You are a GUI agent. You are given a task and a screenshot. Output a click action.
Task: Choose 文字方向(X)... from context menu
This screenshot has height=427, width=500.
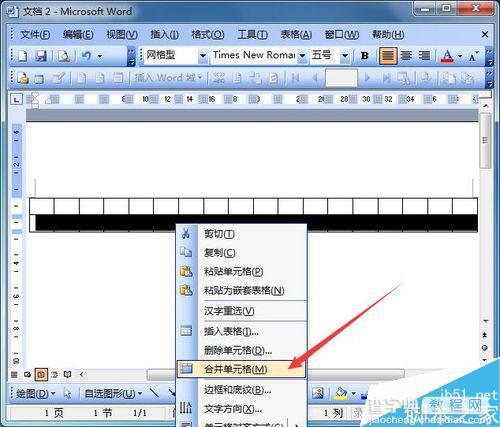pyautogui.click(x=241, y=409)
